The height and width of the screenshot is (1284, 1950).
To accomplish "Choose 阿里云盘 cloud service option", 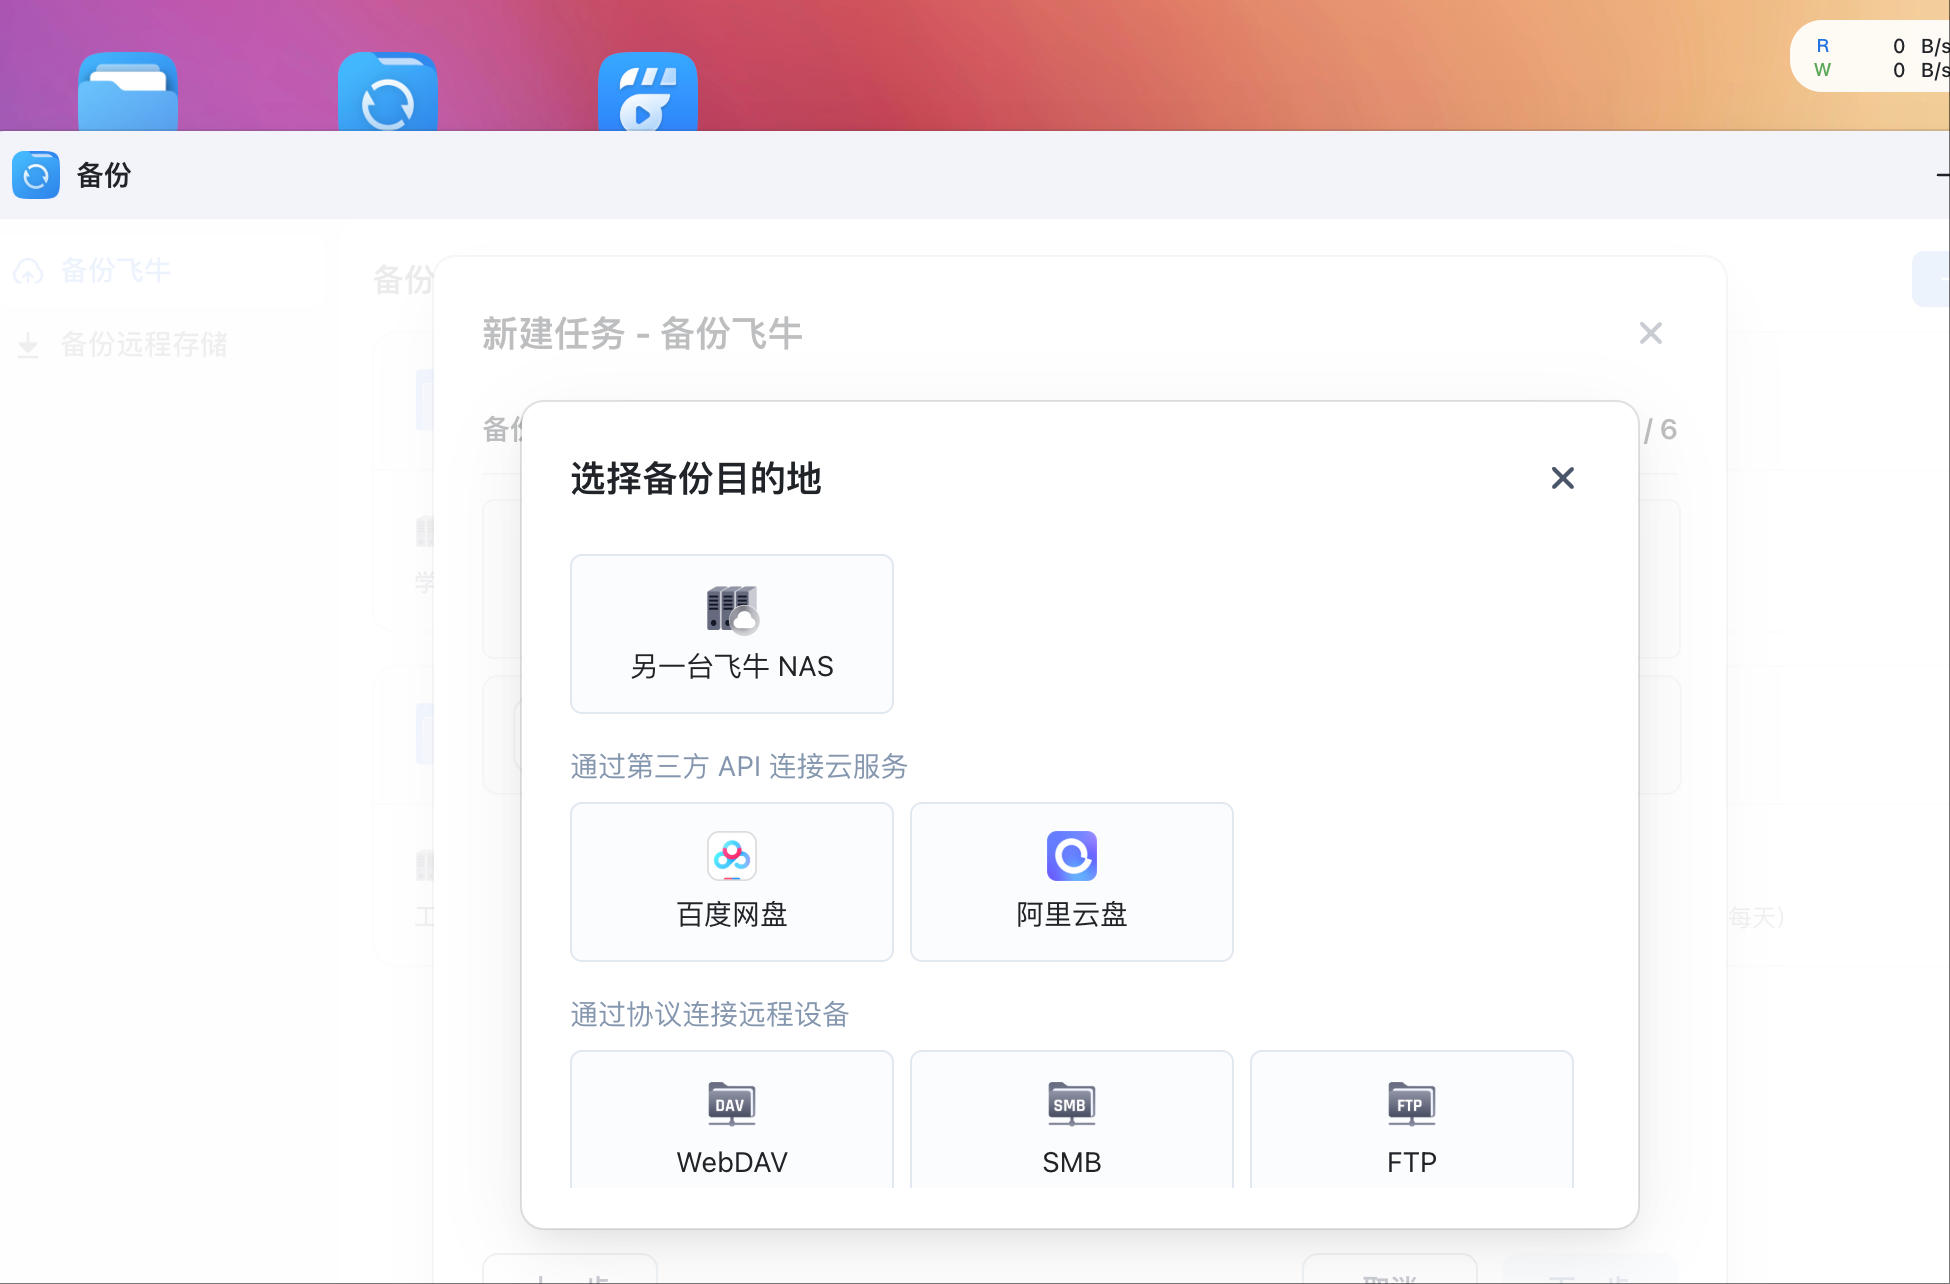I will (x=1071, y=881).
